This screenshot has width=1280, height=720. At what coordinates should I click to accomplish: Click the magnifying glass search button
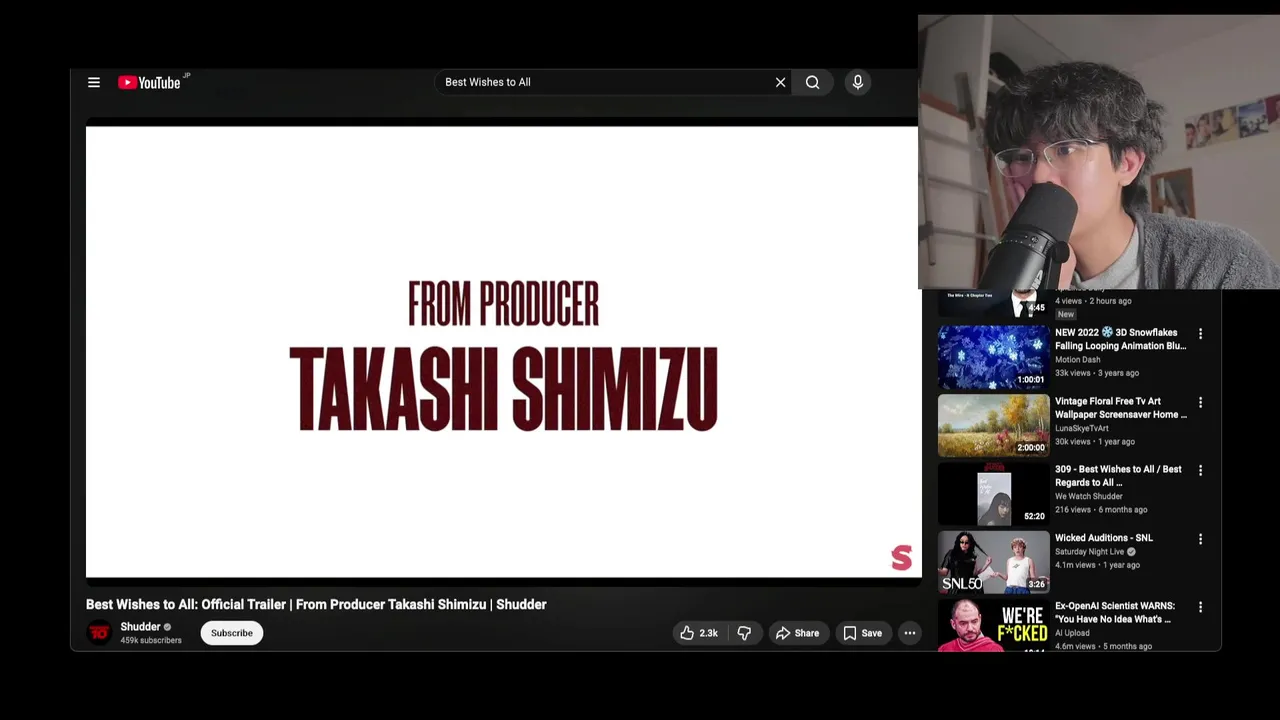[813, 83]
